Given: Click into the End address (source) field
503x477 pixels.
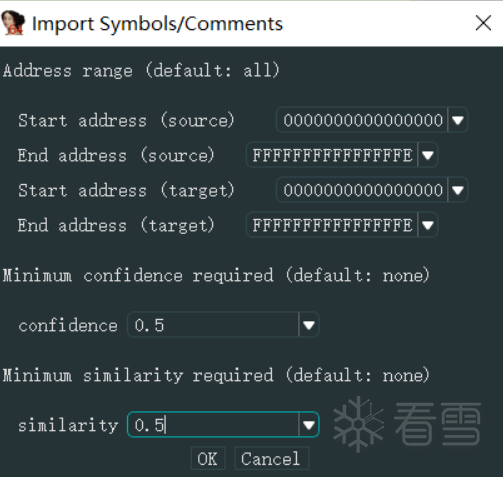Looking at the screenshot, I should coord(332,155).
